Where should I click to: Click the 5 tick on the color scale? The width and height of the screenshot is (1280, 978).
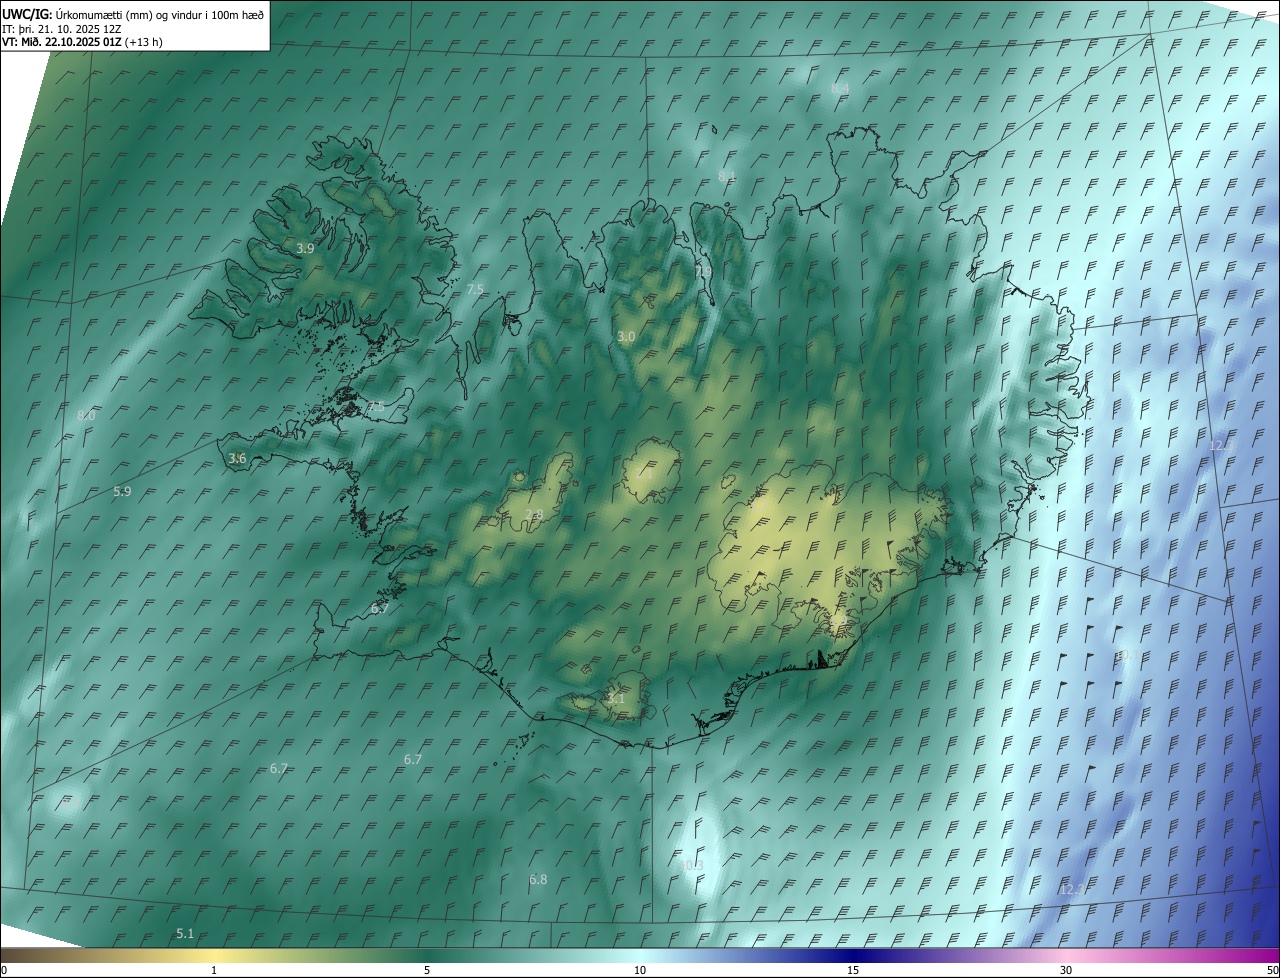point(427,971)
